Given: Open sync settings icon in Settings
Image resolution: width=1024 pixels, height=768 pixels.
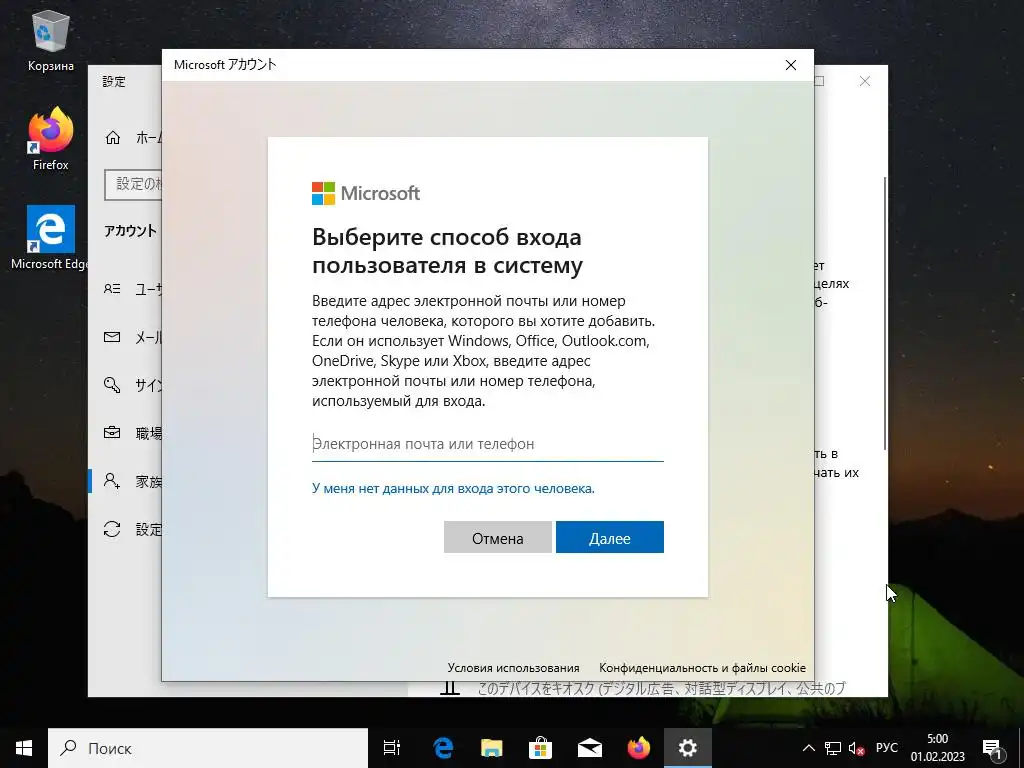Looking at the screenshot, I should point(112,529).
